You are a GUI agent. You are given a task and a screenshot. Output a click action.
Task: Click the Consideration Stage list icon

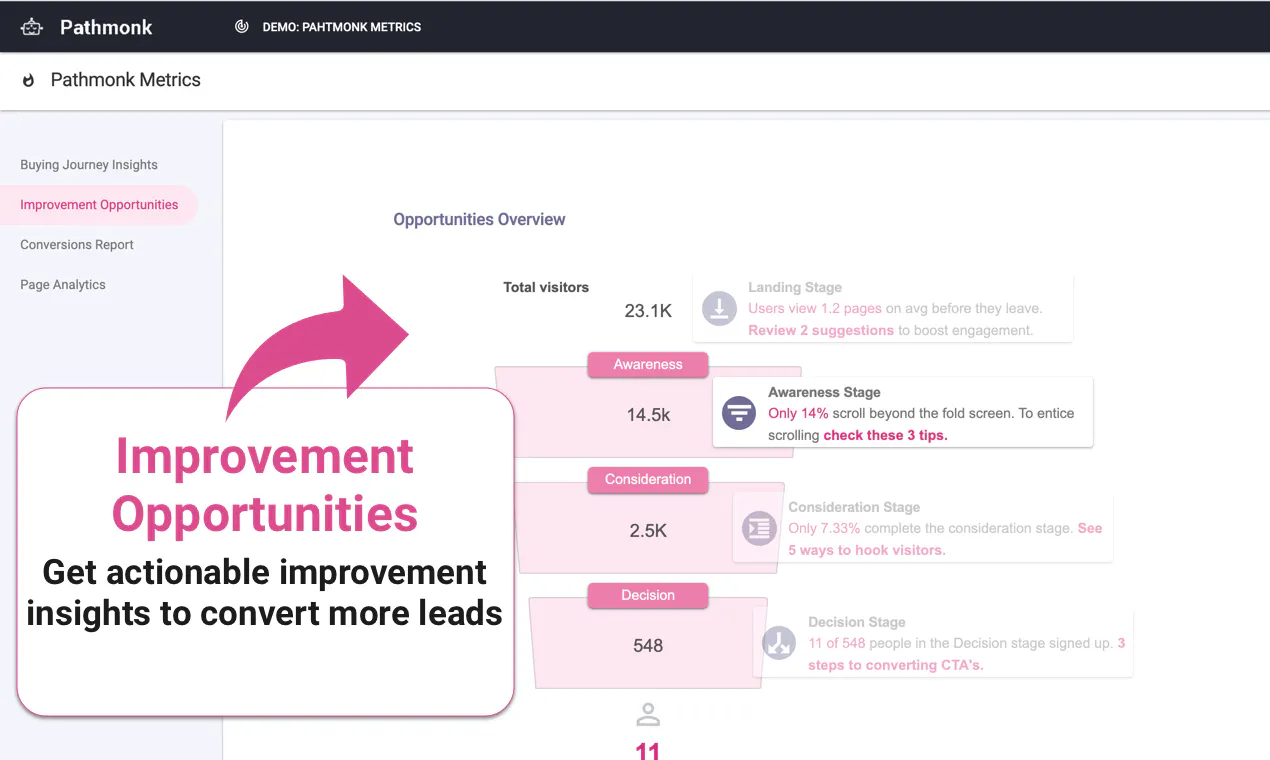coord(759,528)
